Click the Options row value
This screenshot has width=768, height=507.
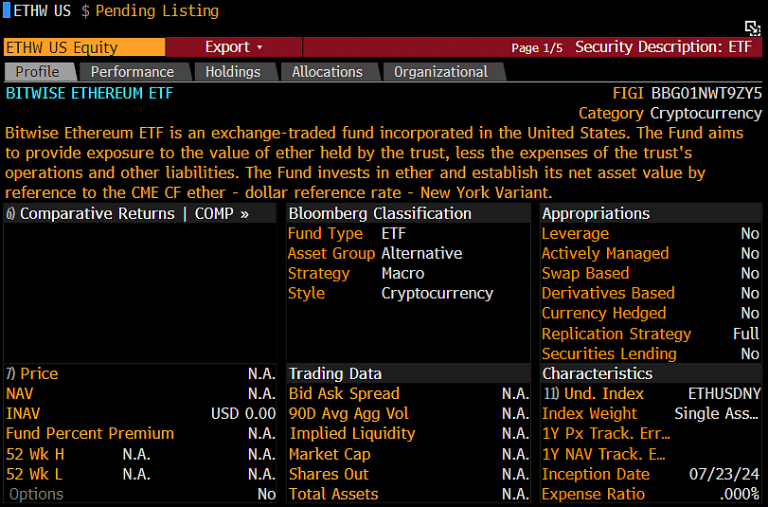pos(266,494)
